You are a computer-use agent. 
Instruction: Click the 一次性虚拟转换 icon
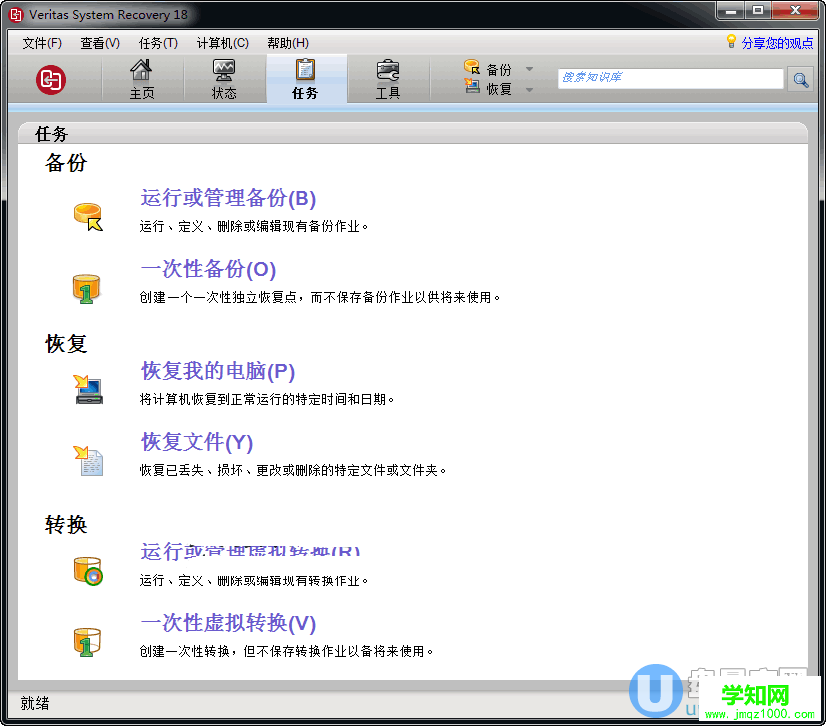pyautogui.click(x=88, y=641)
